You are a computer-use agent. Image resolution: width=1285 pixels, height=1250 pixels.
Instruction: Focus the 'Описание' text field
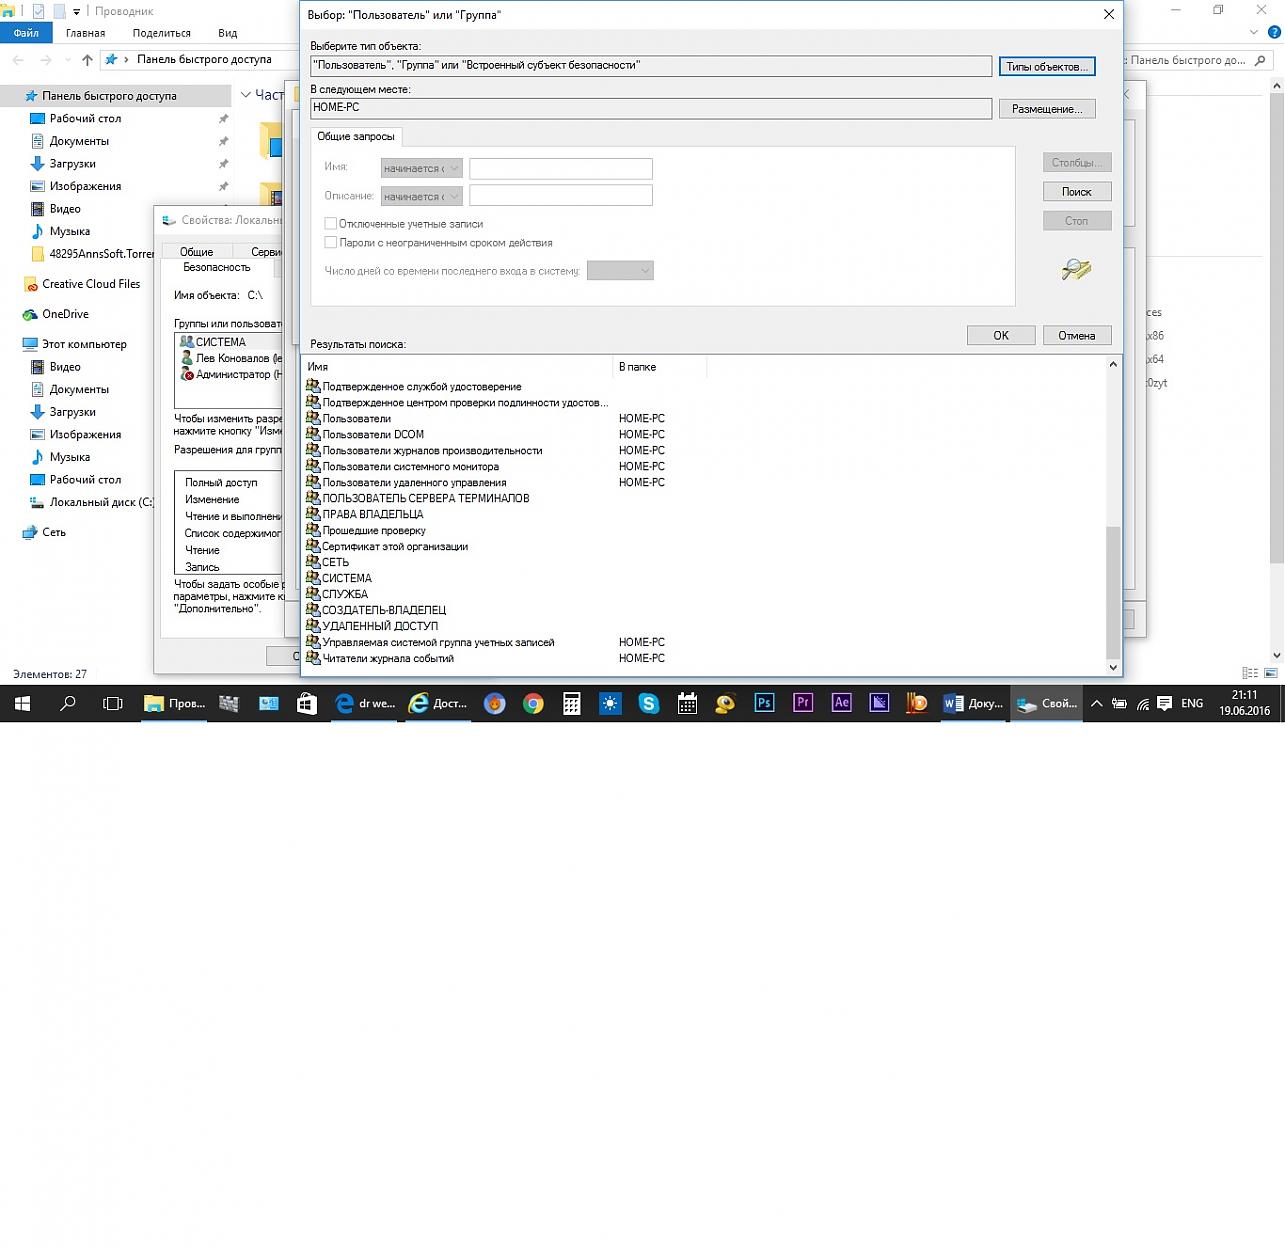pyautogui.click(x=561, y=196)
